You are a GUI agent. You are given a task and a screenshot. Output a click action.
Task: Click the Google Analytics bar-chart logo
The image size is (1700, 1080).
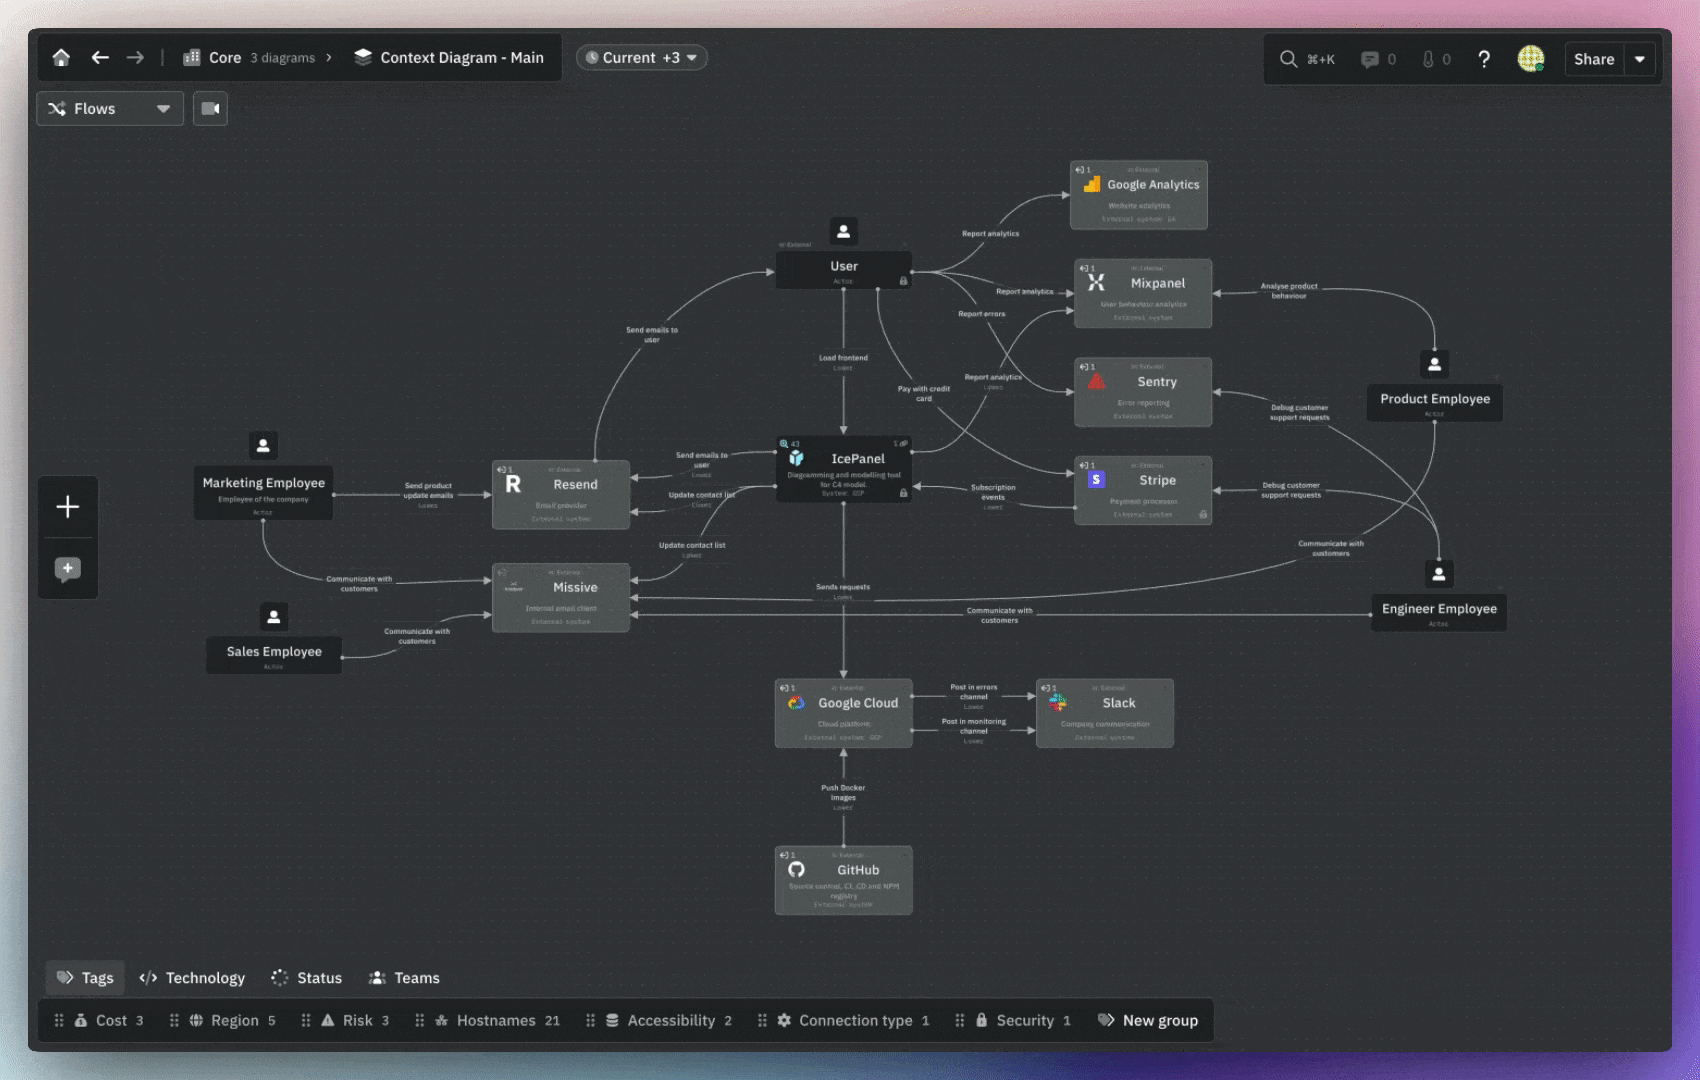pos(1092,184)
